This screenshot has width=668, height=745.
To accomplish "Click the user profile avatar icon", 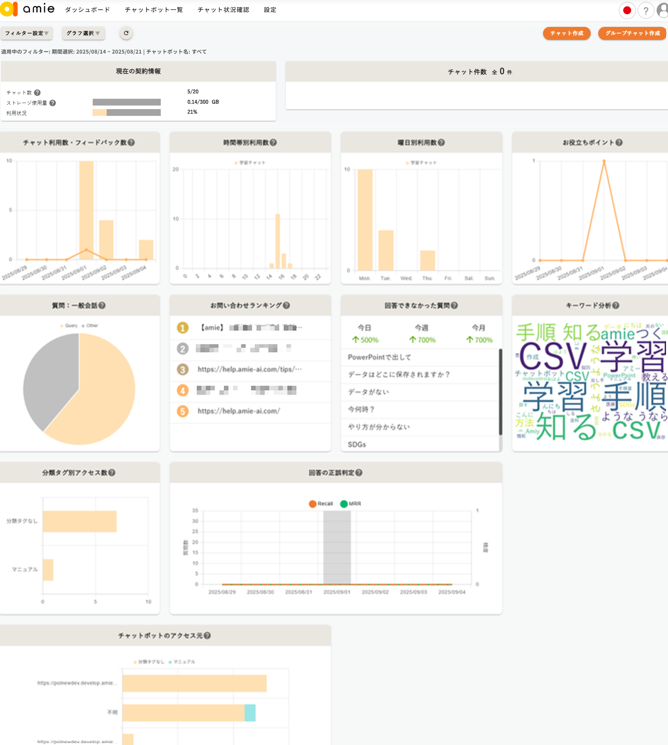I will (663, 10).
